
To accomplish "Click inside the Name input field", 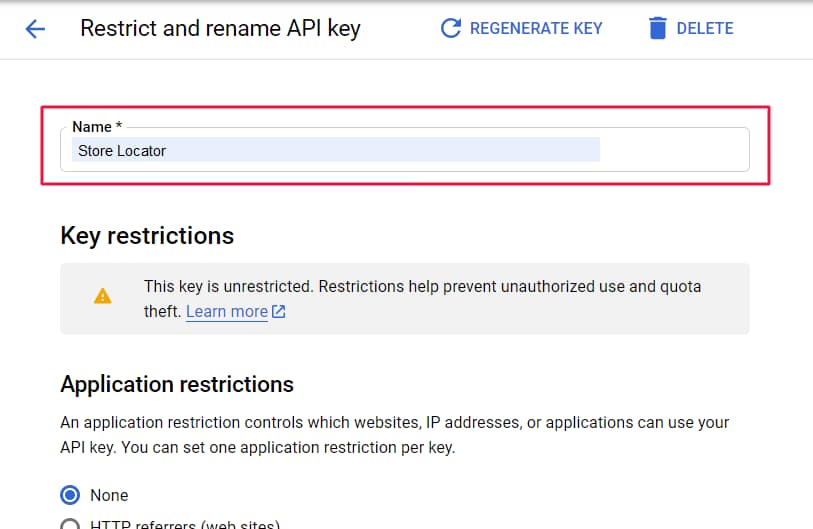I will pyautogui.click(x=670, y=151).
